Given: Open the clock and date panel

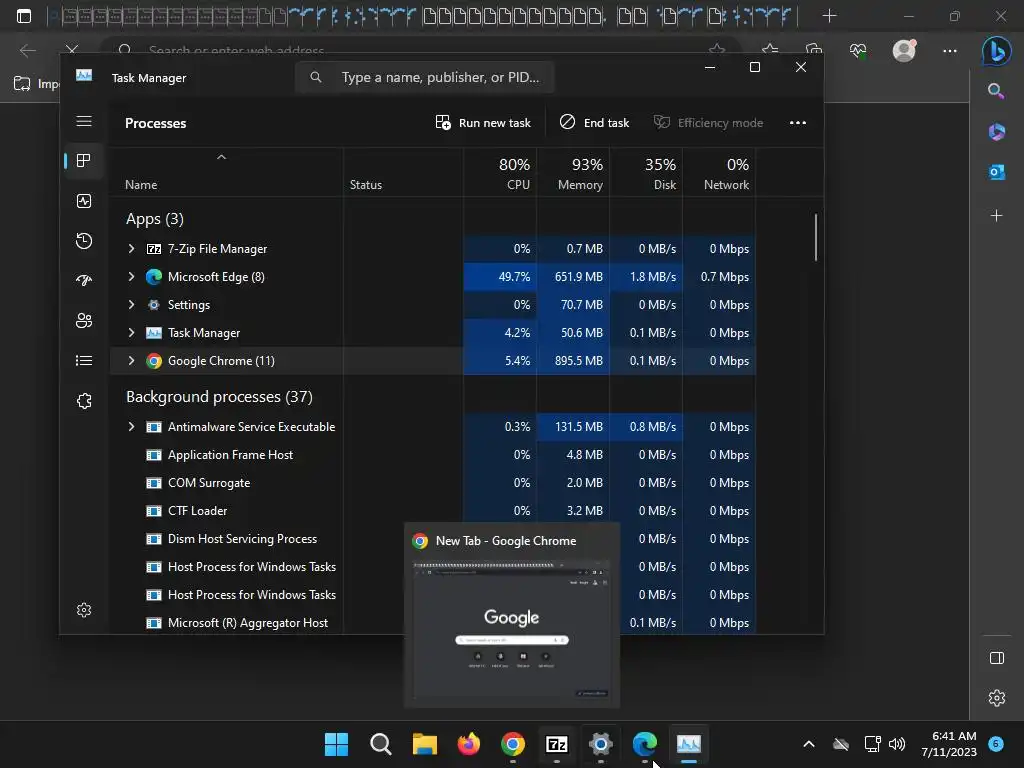Looking at the screenshot, I should (949, 744).
